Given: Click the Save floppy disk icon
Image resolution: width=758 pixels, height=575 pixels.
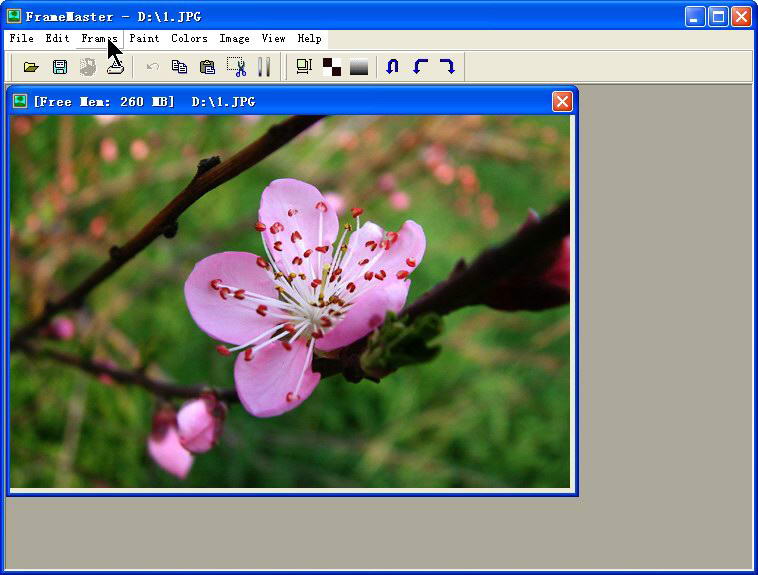Looking at the screenshot, I should 60,67.
